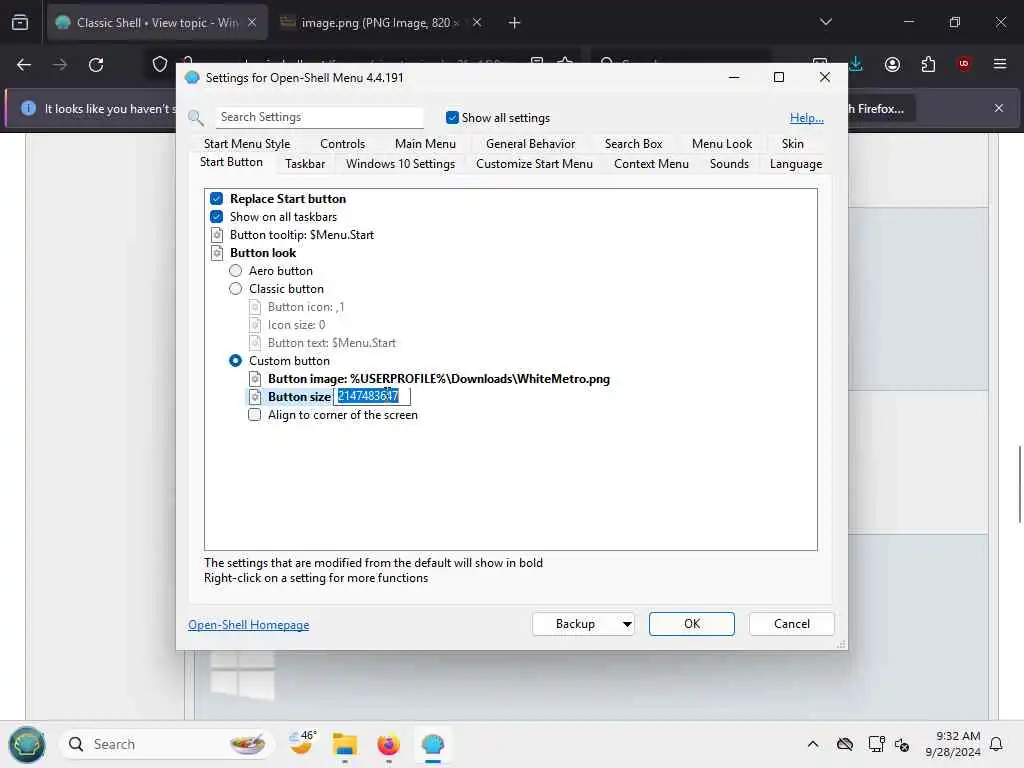Maximize the Open-Shell settings window
This screenshot has height=768, width=1024.
click(x=778, y=78)
